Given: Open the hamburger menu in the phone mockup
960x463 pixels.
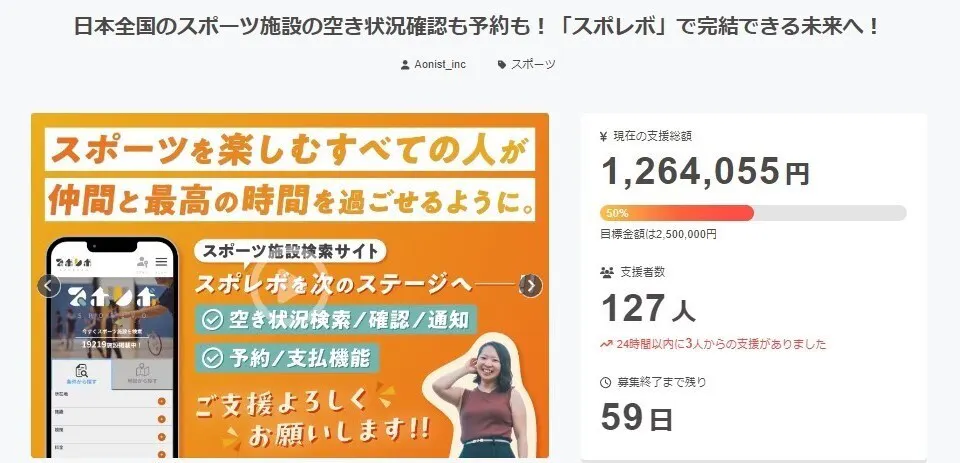Looking at the screenshot, I should [161, 262].
